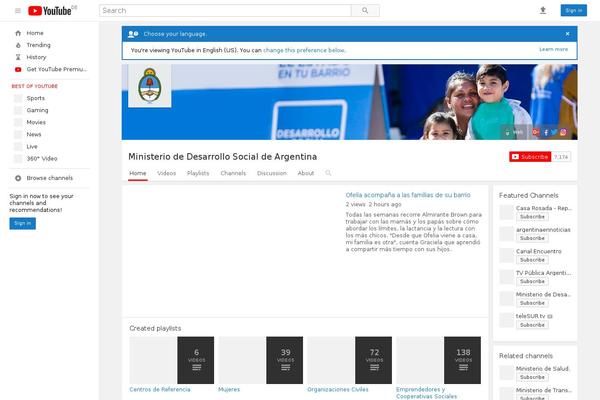The height and width of the screenshot is (400, 600).
Task: Open Home in the sidebar
Action: pos(35,33)
